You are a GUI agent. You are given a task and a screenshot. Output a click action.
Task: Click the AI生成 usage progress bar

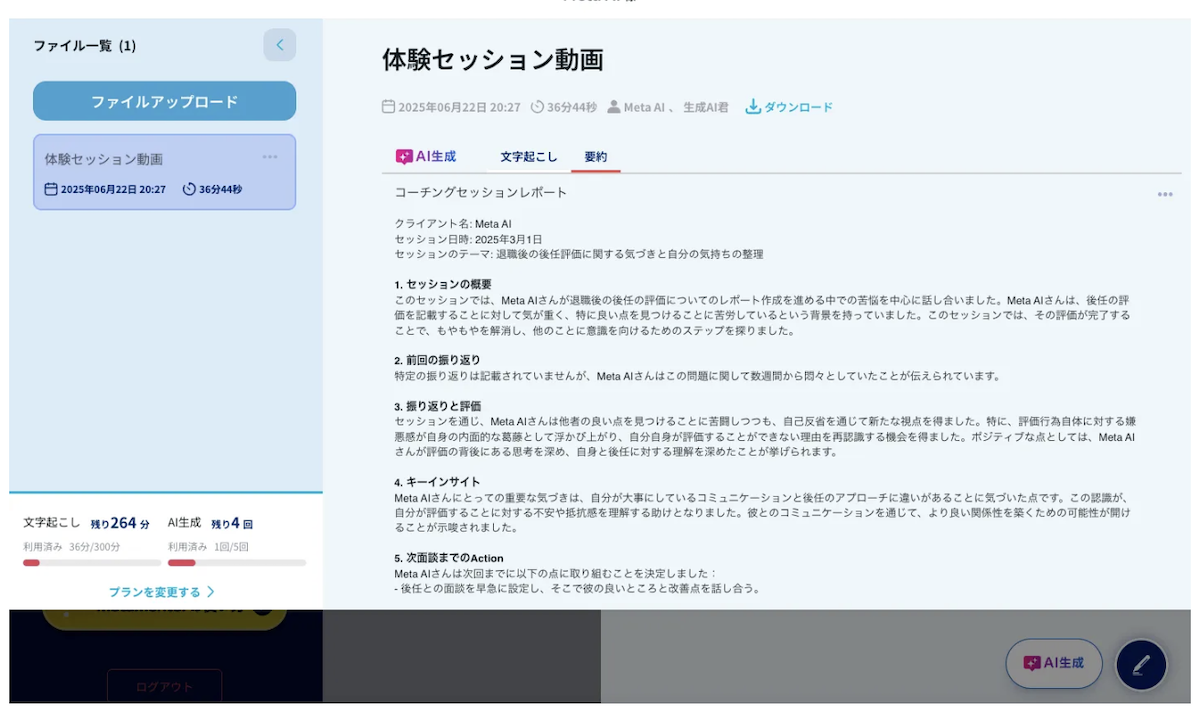click(x=237, y=563)
